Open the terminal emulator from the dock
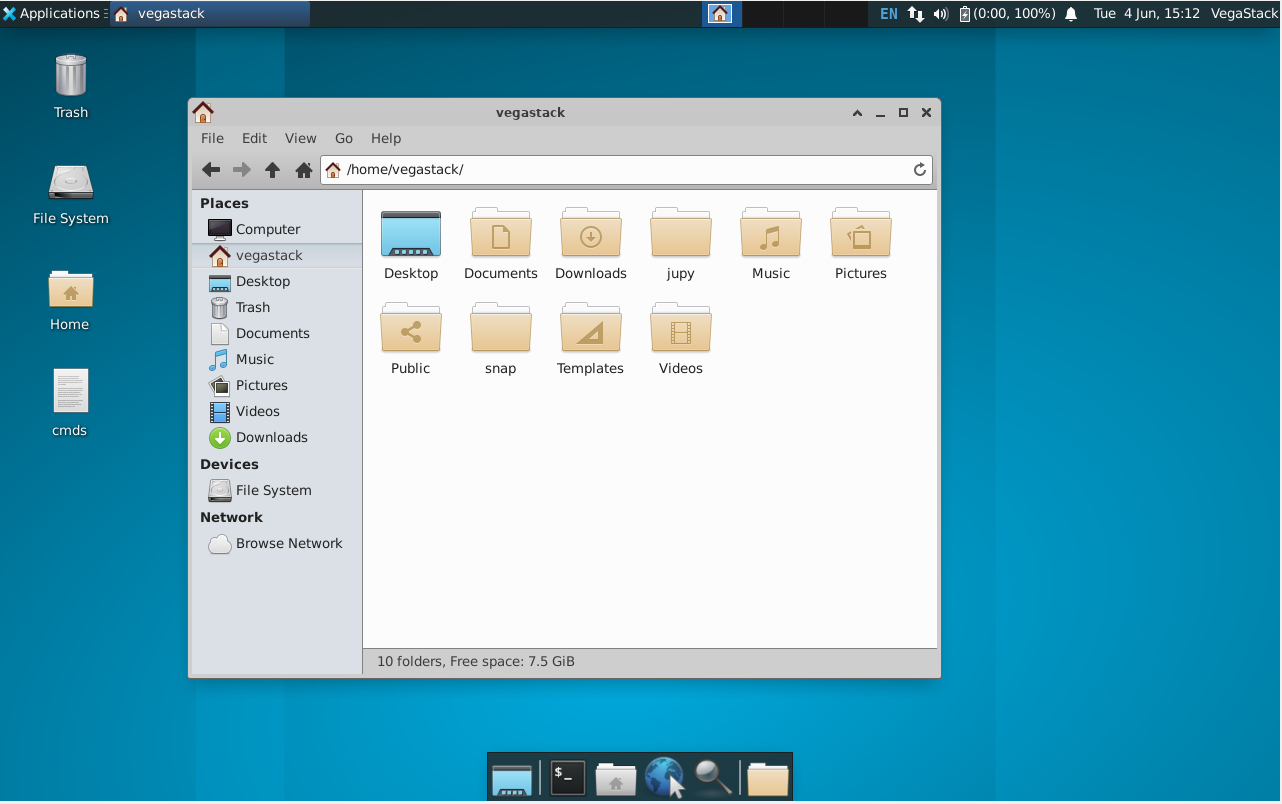Screen dimensions: 1282x804 (x=566, y=776)
